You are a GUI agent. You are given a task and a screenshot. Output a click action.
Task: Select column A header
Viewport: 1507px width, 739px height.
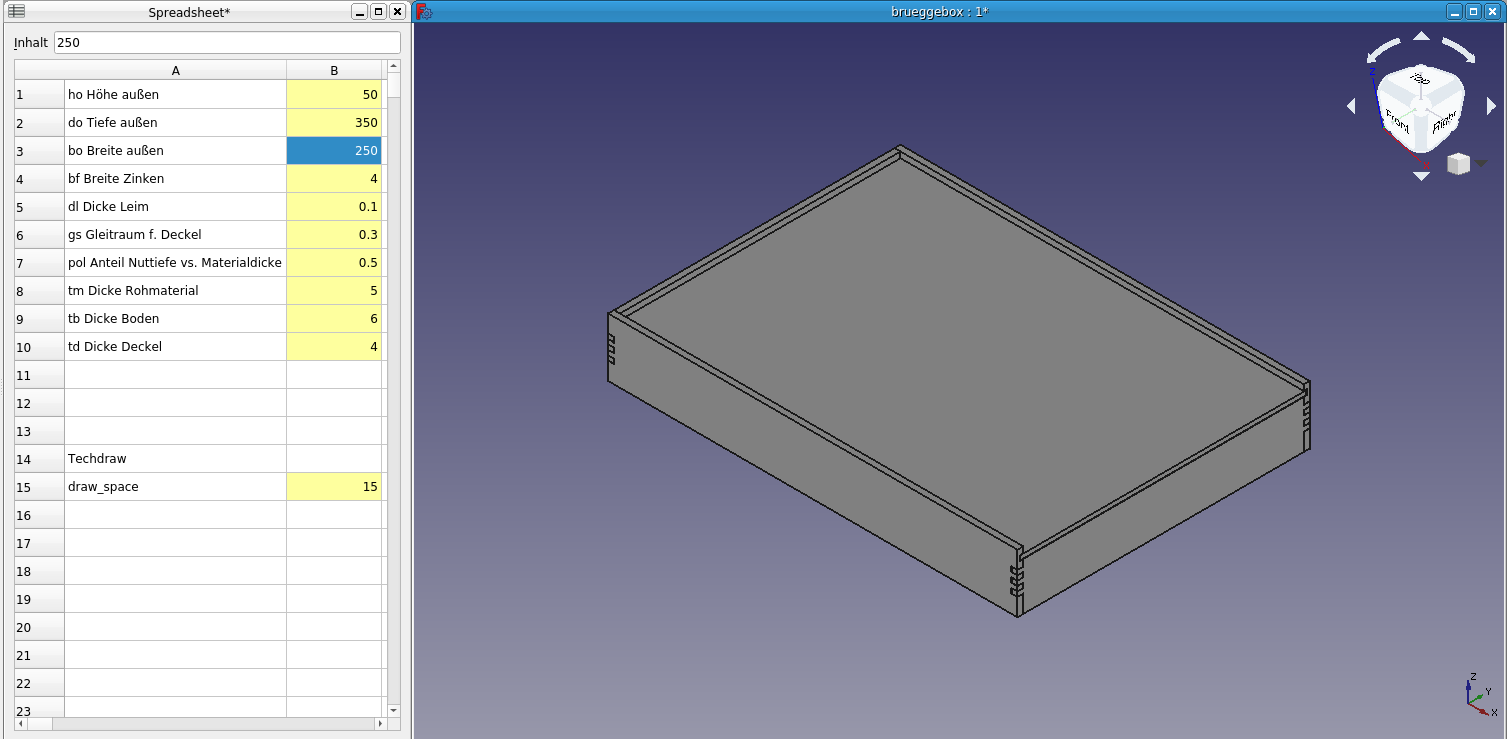(x=175, y=70)
